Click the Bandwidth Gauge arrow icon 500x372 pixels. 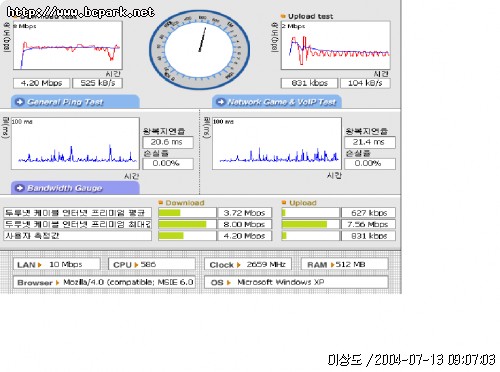[20, 188]
